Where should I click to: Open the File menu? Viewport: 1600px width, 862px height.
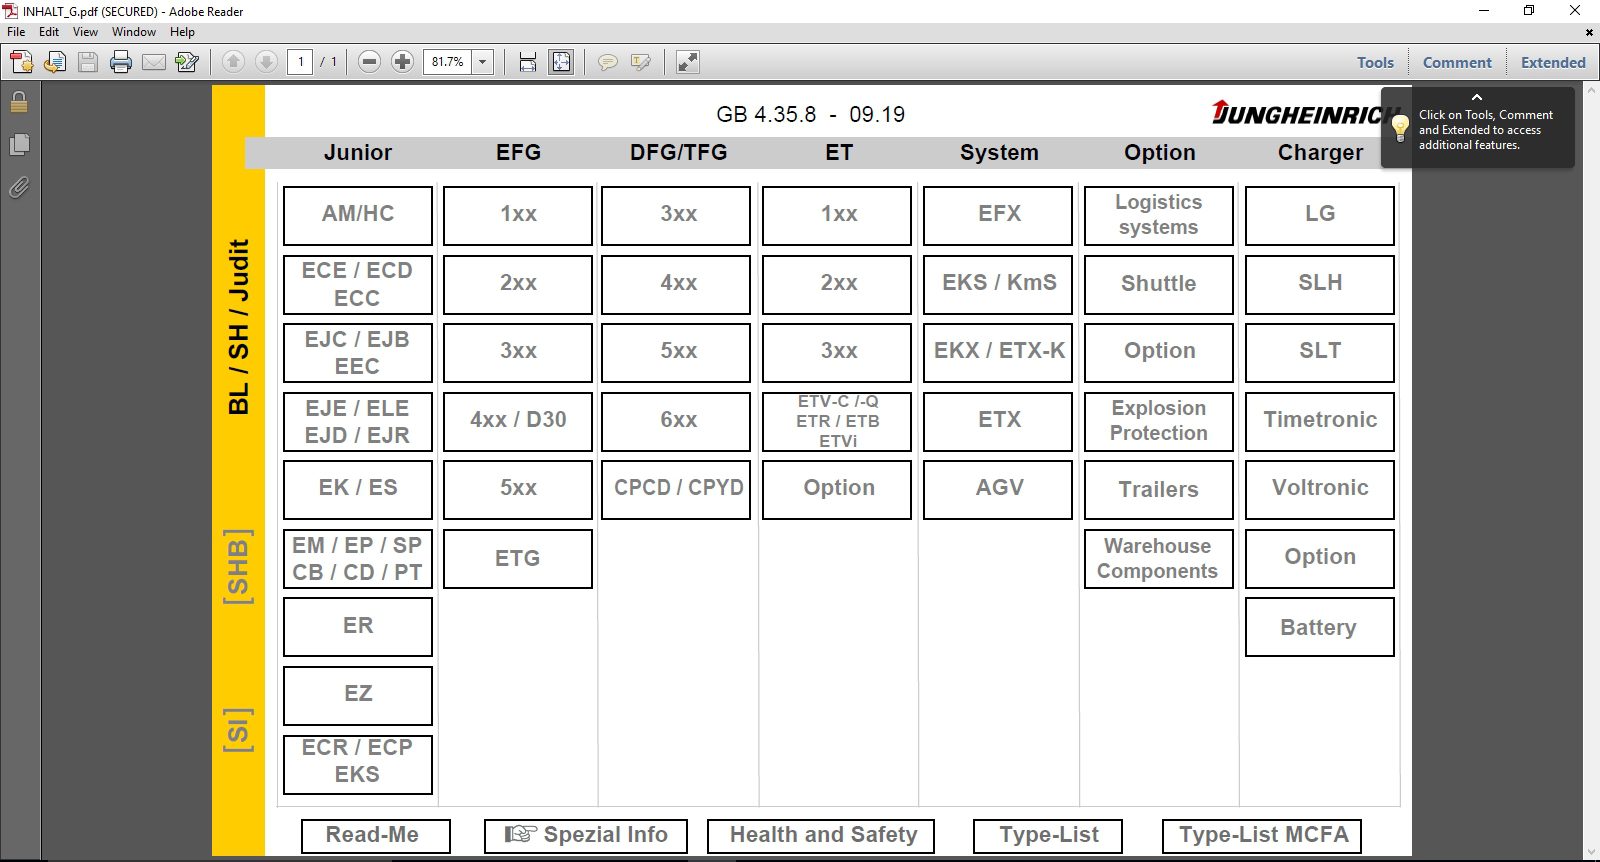coord(16,32)
